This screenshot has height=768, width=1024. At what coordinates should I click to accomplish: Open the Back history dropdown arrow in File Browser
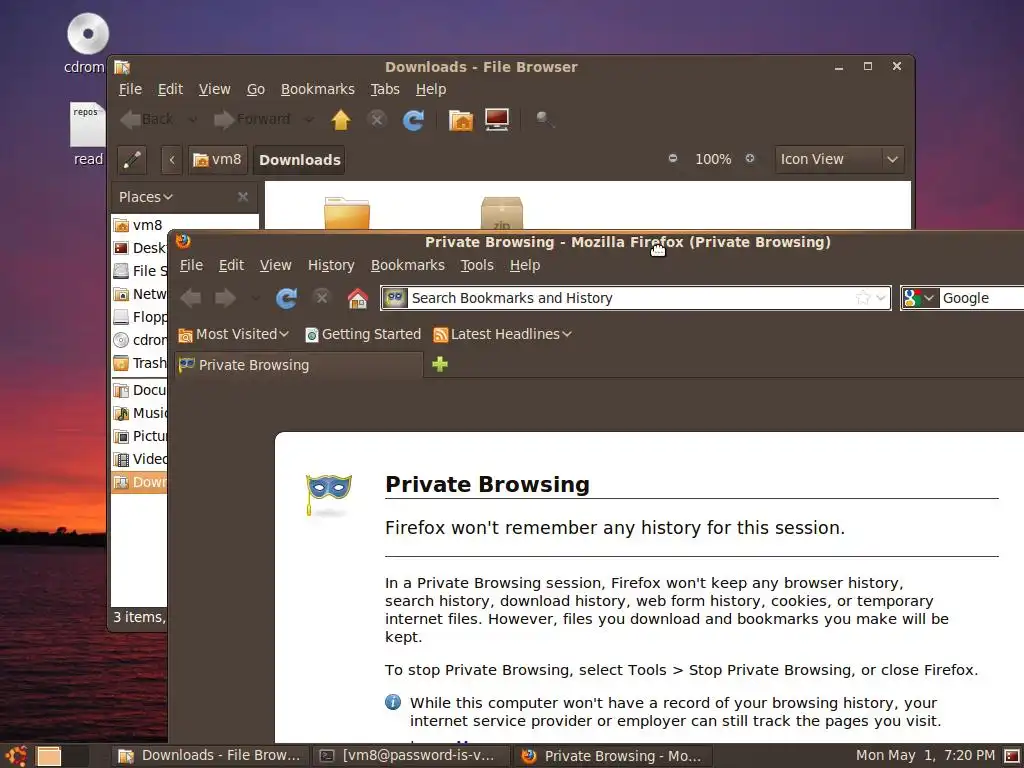192,120
